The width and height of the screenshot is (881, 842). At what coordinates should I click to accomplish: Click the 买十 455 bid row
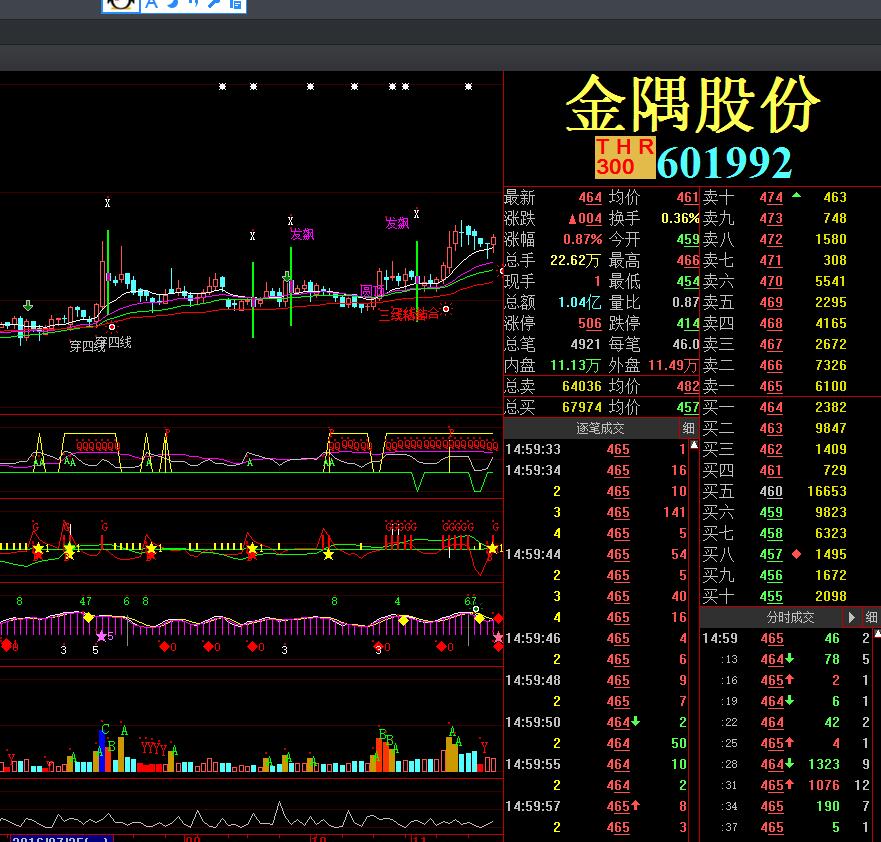789,596
